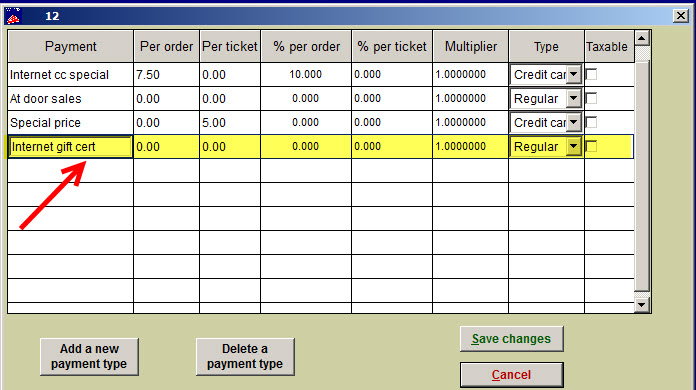Check Taxable for Special price row
This screenshot has width=696, height=390.
point(591,122)
